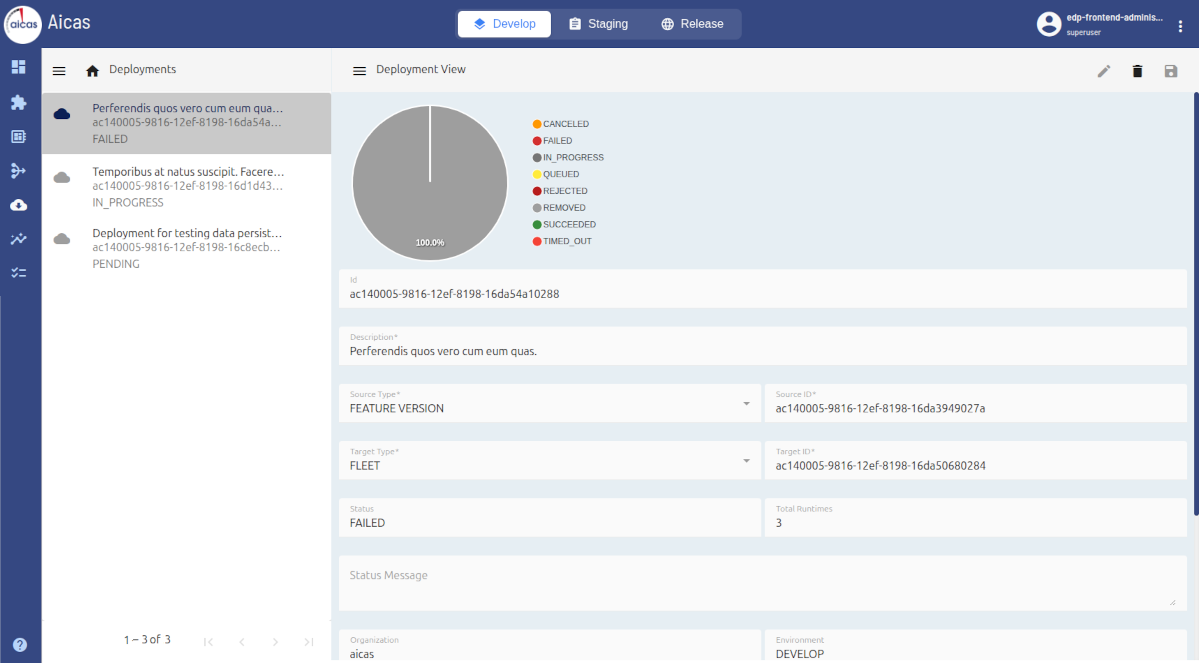Click the FAILED red legend swatch
Image resolution: width=1199 pixels, height=663 pixels.
tap(537, 141)
